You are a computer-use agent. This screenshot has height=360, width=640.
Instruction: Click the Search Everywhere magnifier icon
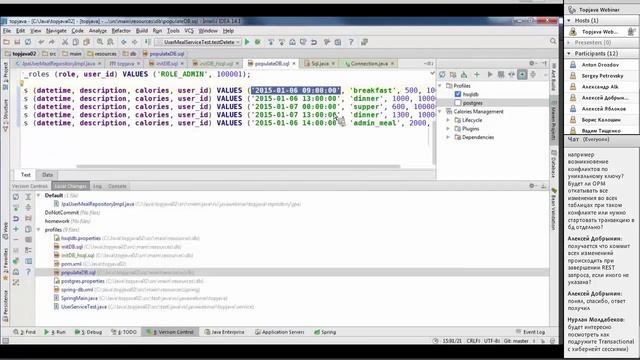click(x=553, y=41)
